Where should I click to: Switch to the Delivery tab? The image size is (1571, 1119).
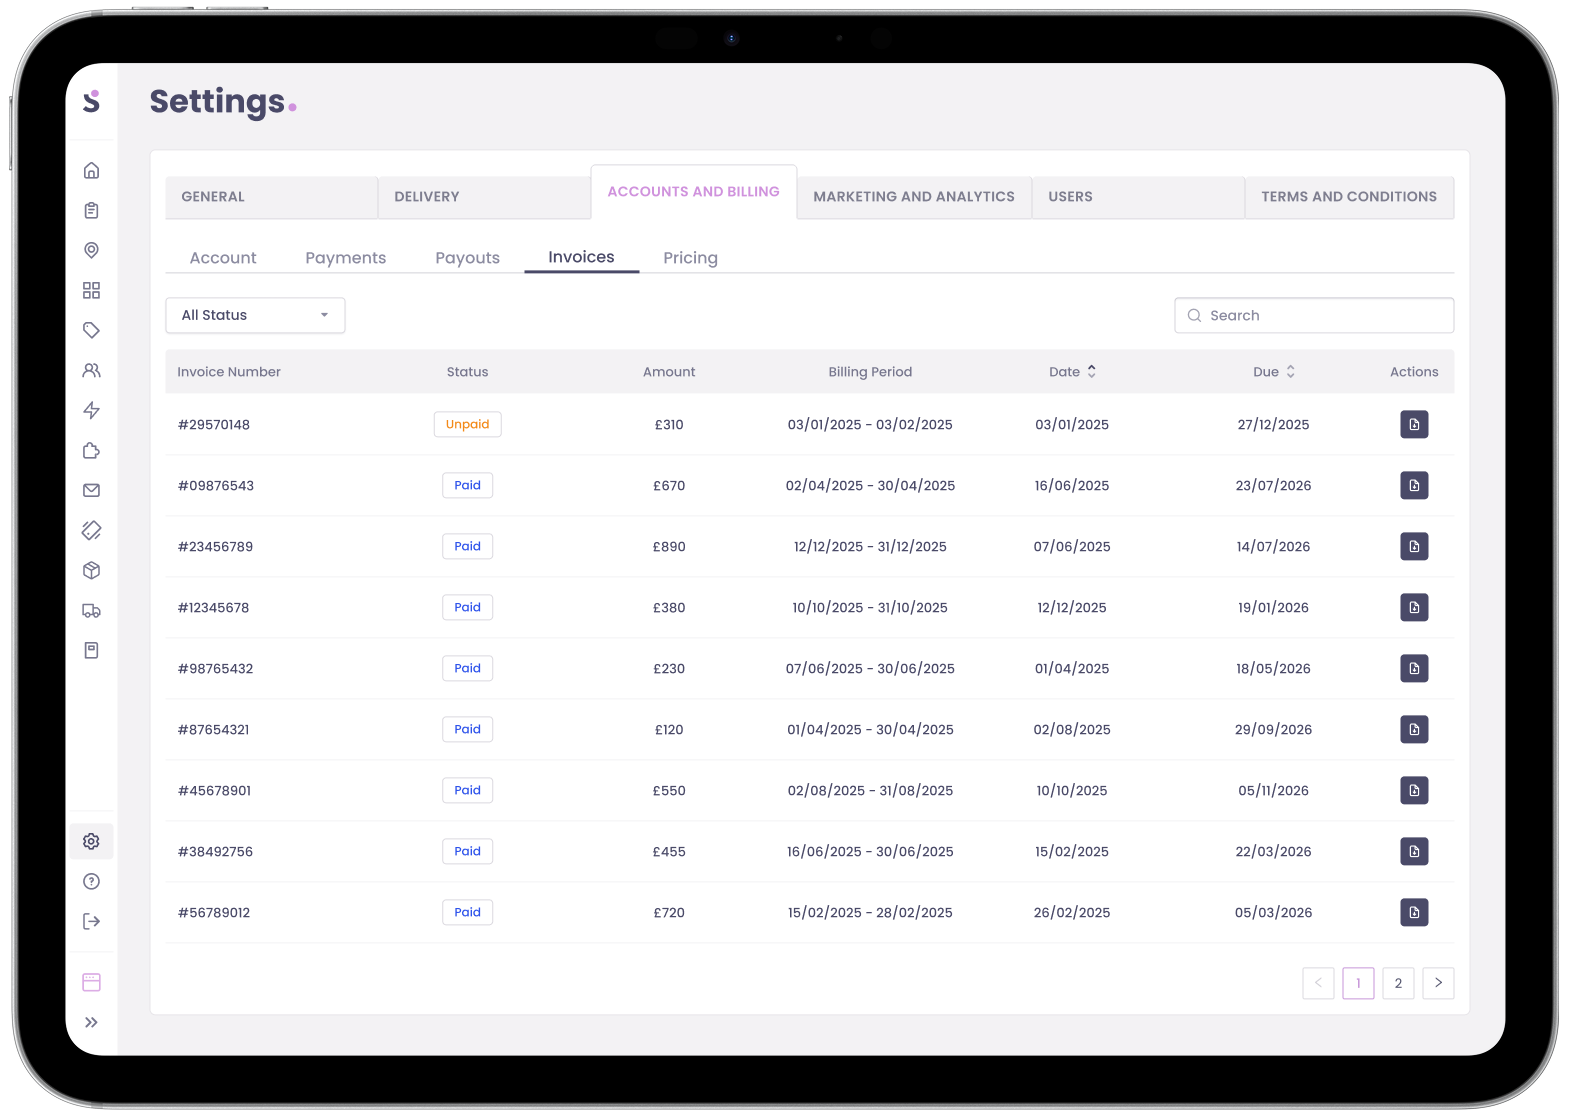point(484,197)
